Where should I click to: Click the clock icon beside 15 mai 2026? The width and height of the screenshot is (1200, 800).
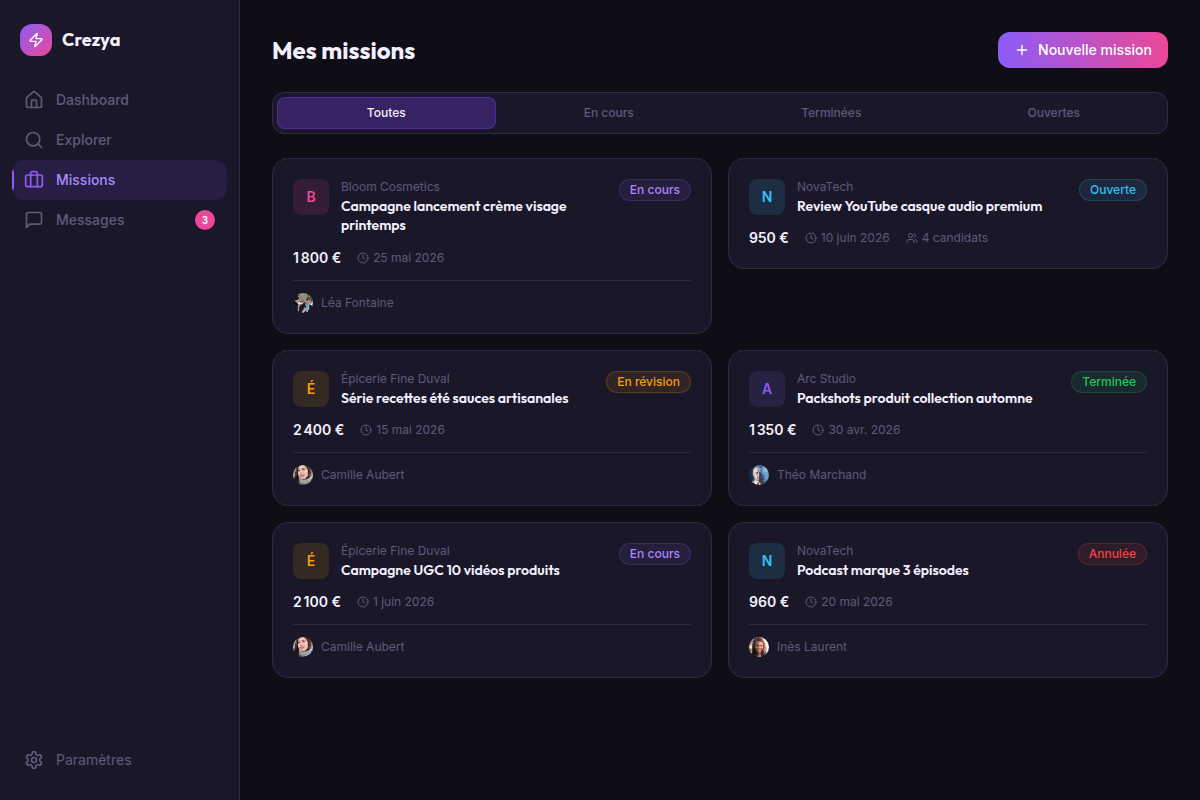click(x=367, y=430)
